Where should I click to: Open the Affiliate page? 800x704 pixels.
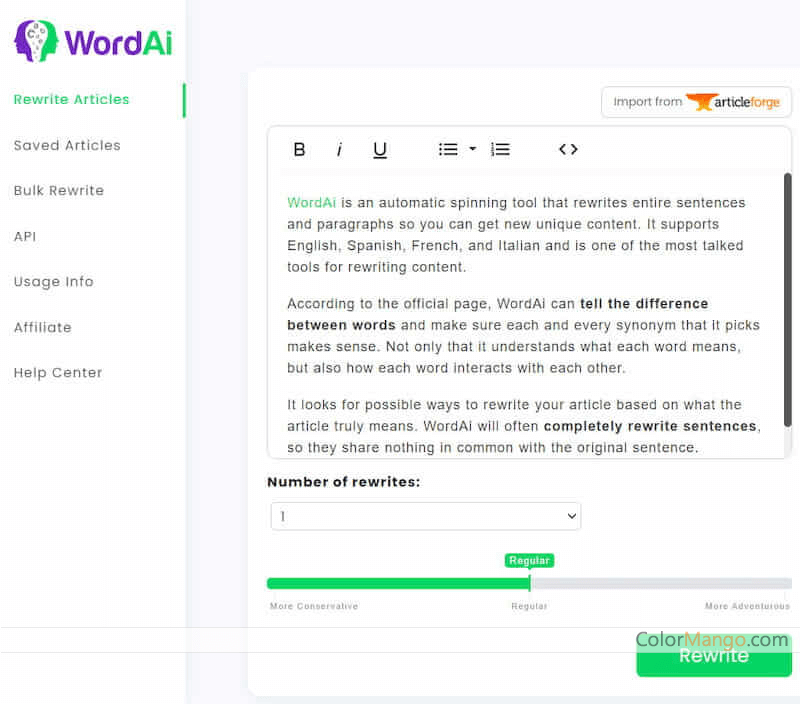[43, 328]
